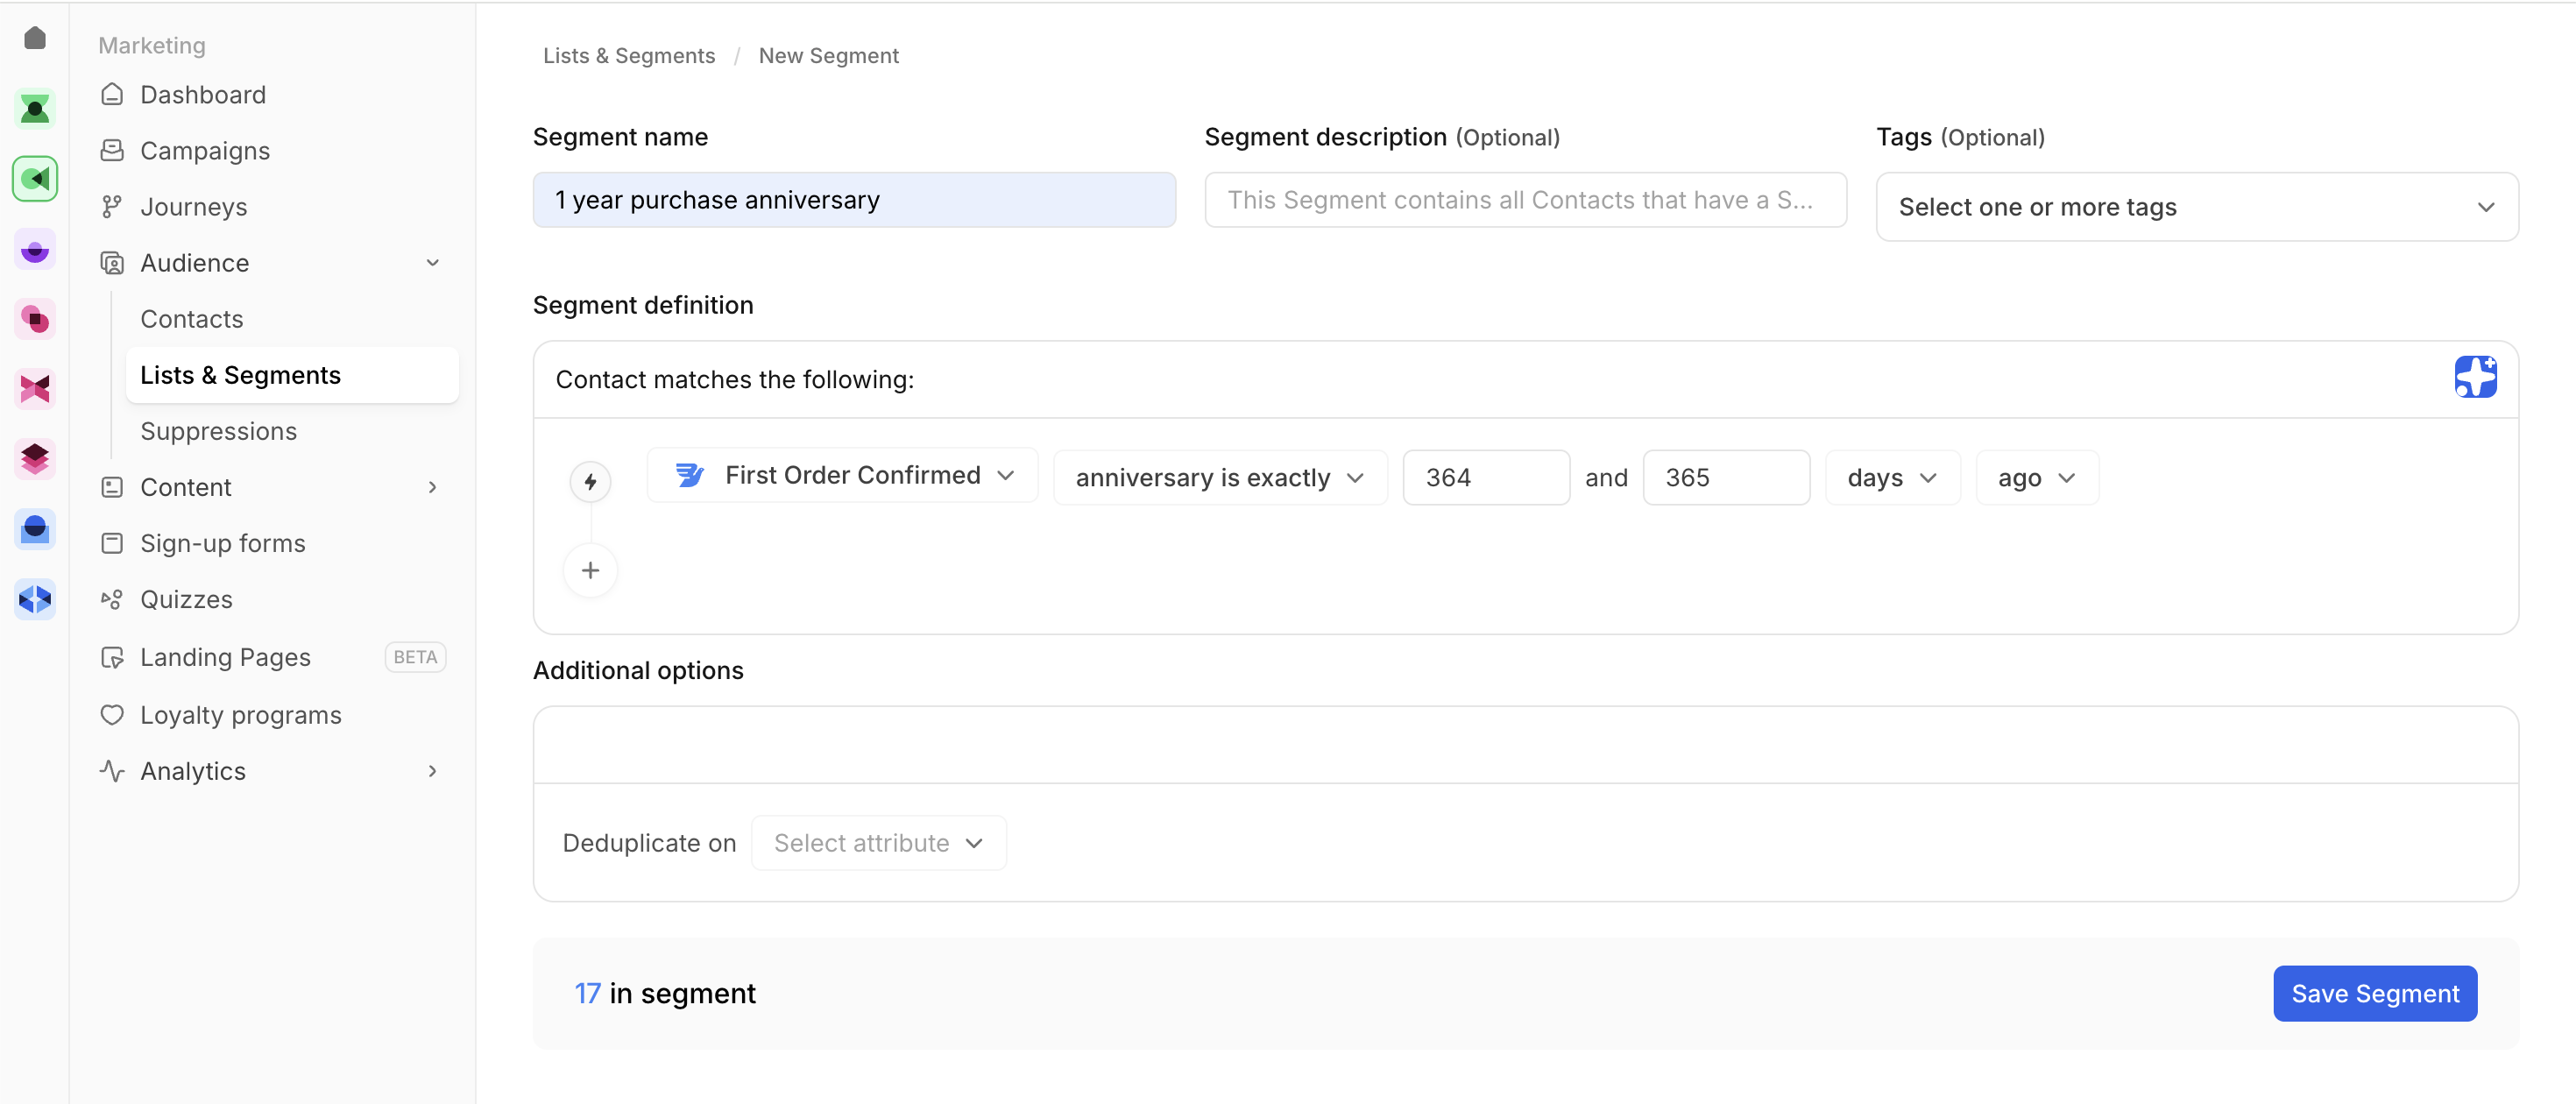Add a new condition with plus button
The image size is (2576, 1104).
tap(590, 570)
